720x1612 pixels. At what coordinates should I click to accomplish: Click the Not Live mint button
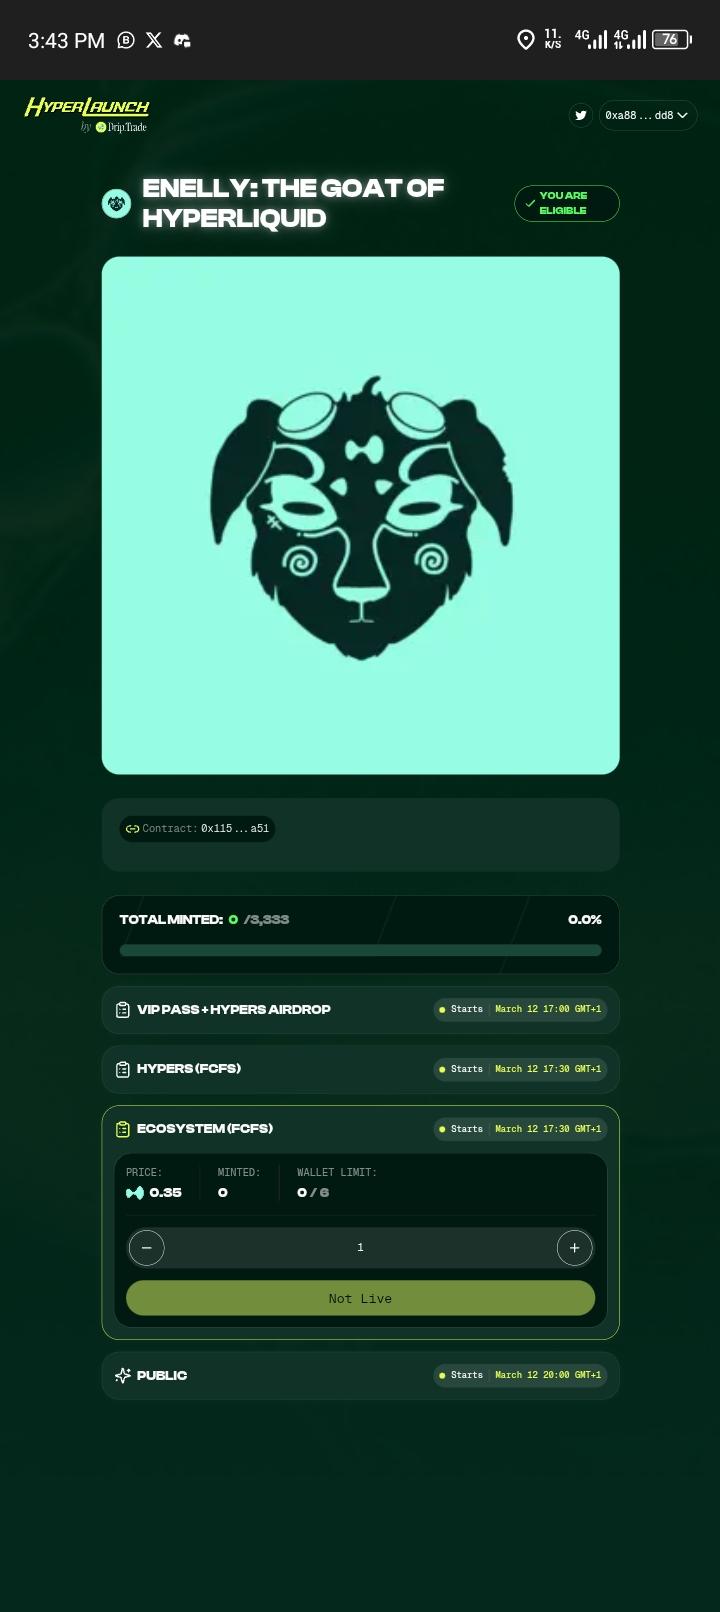(360, 1298)
